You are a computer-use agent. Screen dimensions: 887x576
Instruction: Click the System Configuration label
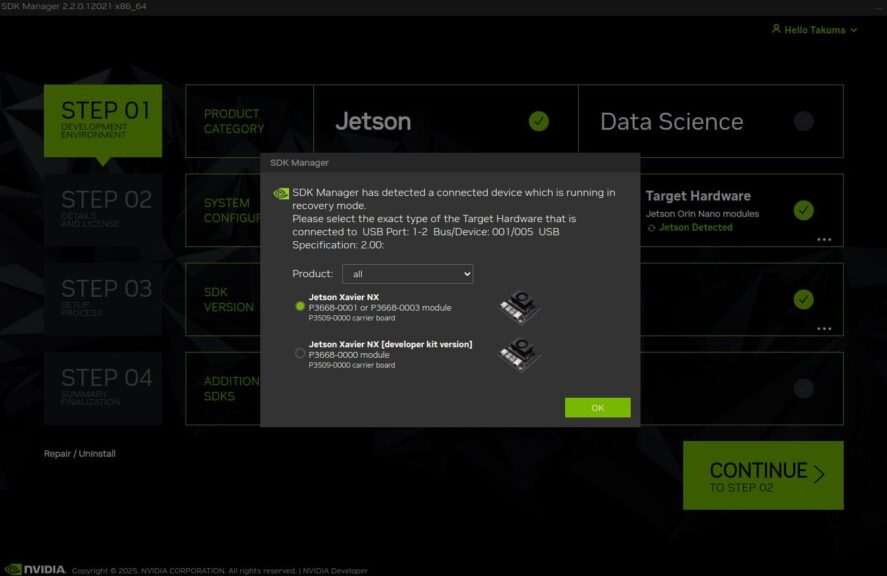(x=232, y=210)
